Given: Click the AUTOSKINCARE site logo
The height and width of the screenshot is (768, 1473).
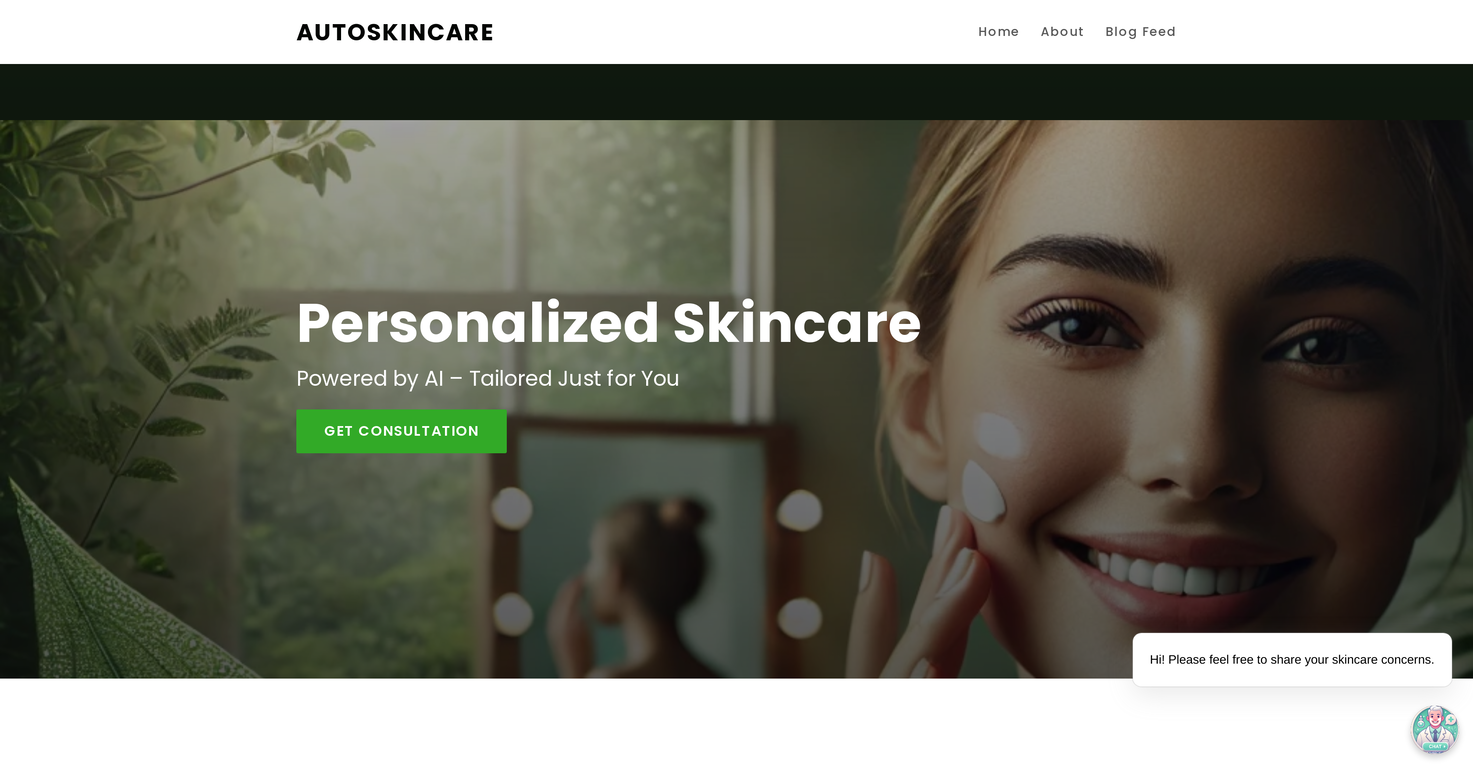Looking at the screenshot, I should pyautogui.click(x=395, y=32).
